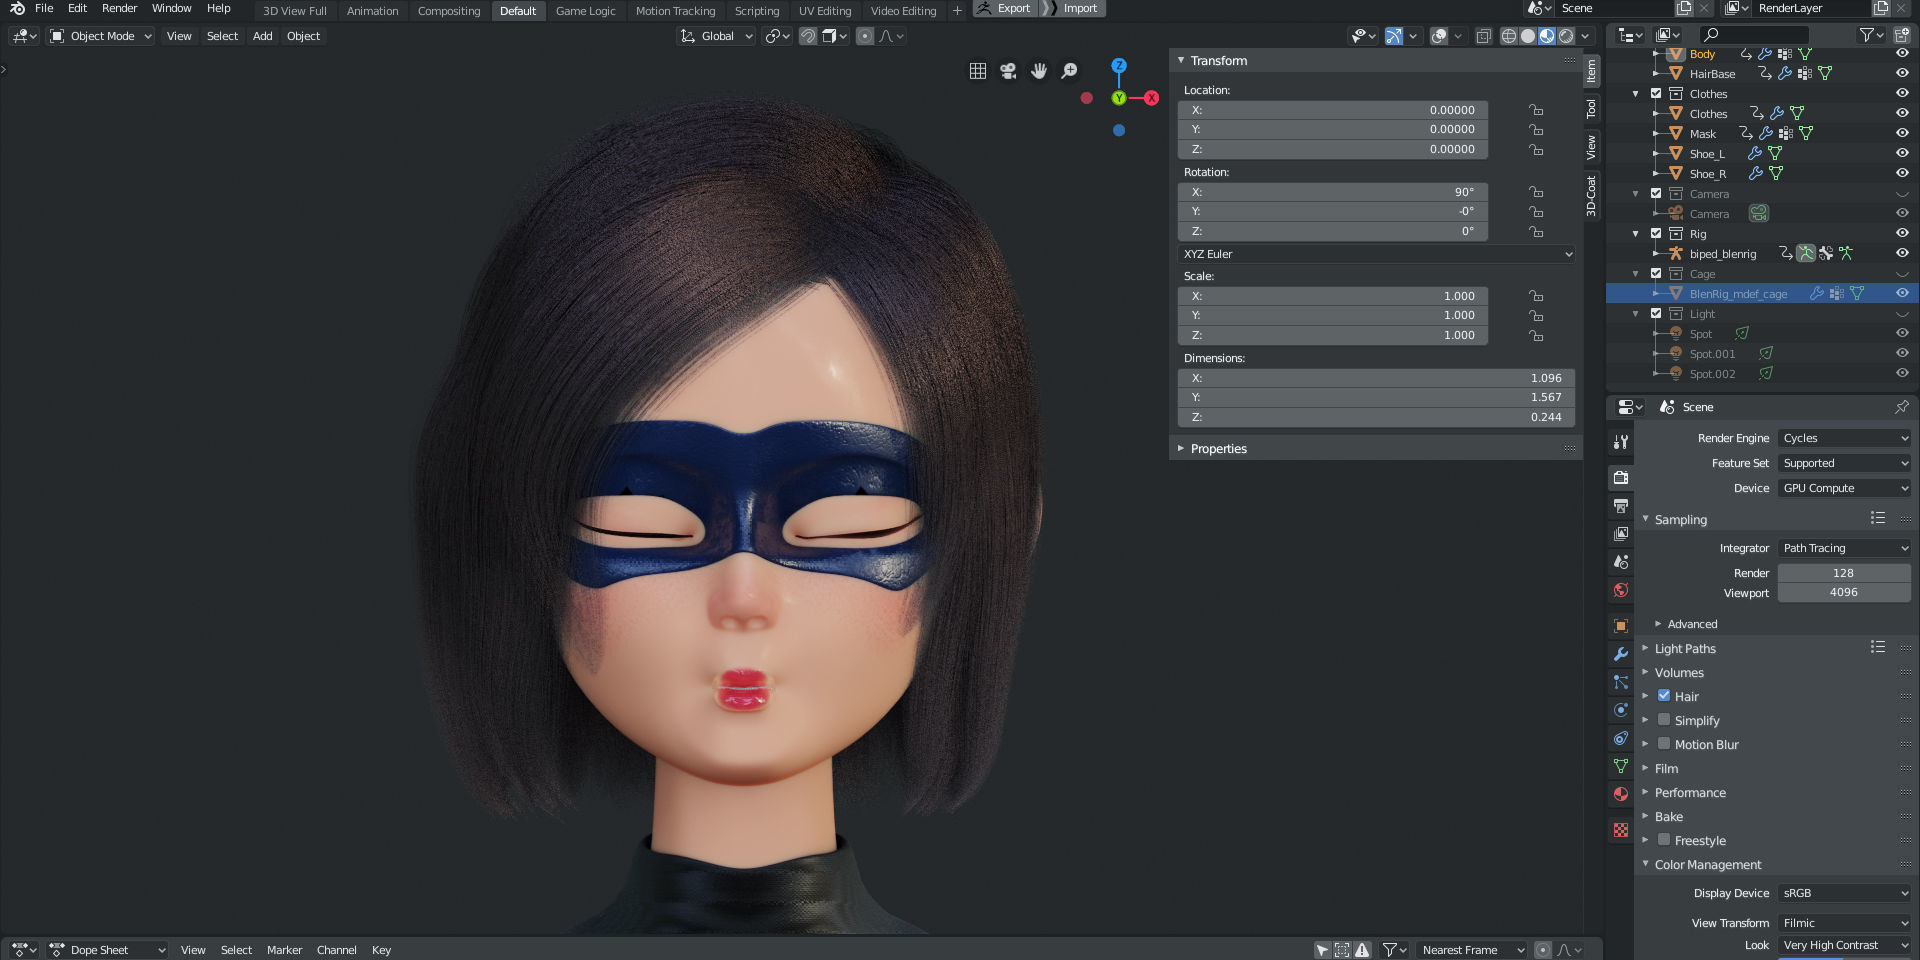Disable the Hair checkbox
Image resolution: width=1920 pixels, height=960 pixels.
coord(1664,696)
